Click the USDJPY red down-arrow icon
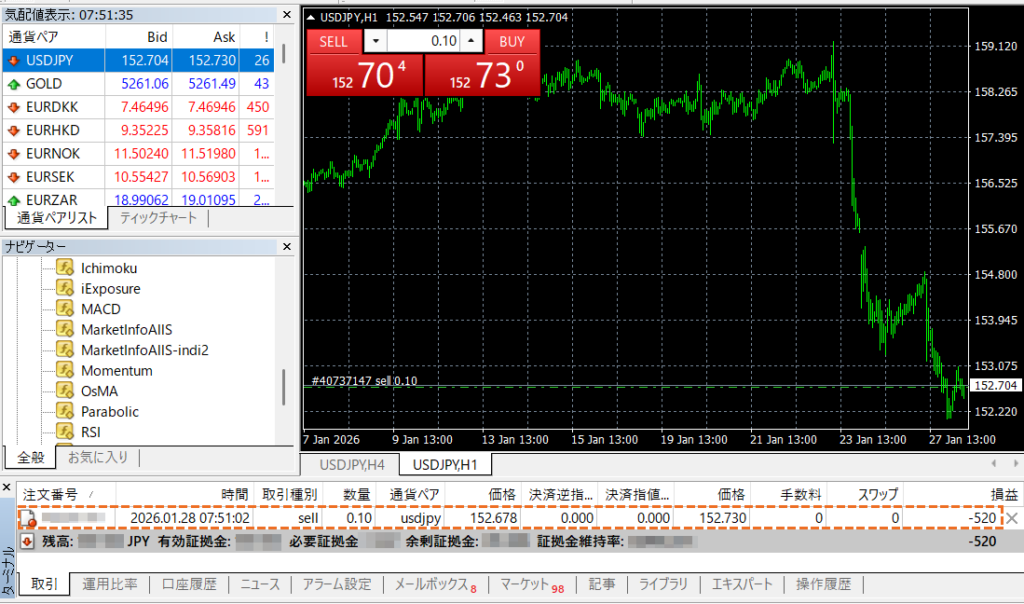The width and height of the screenshot is (1024, 604). point(14,60)
